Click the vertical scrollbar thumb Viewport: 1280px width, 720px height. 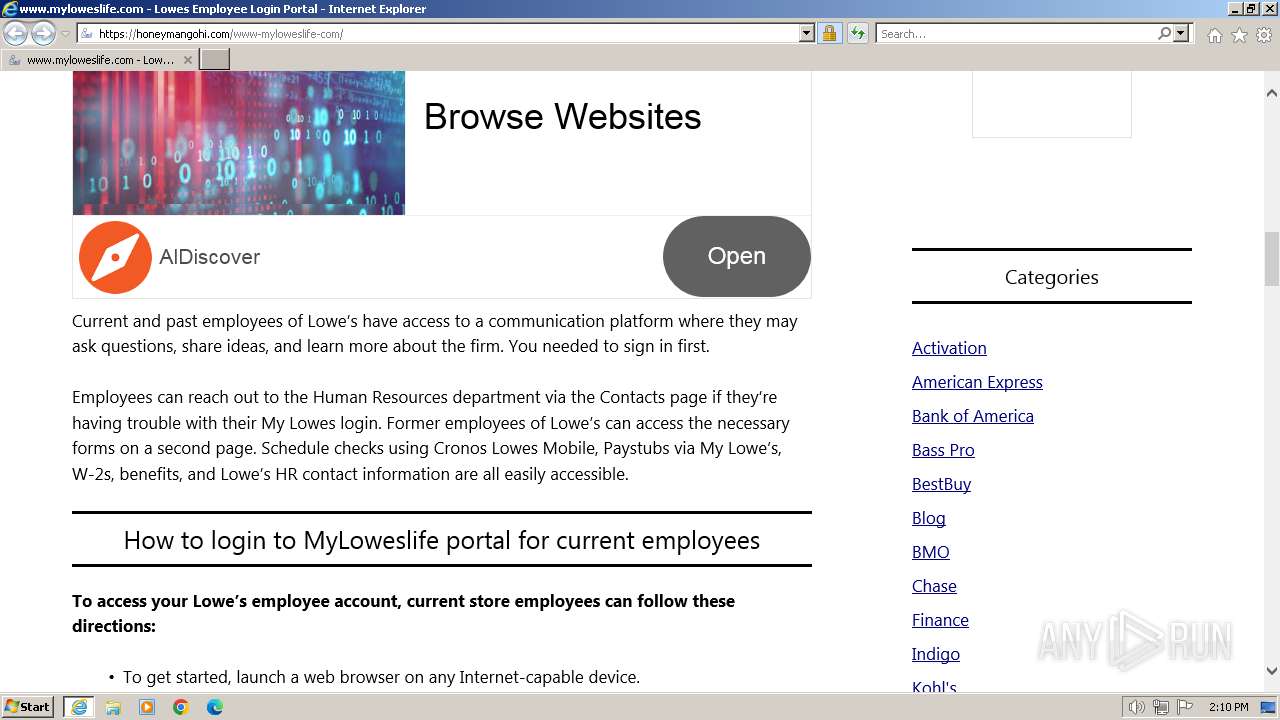pos(1272,259)
